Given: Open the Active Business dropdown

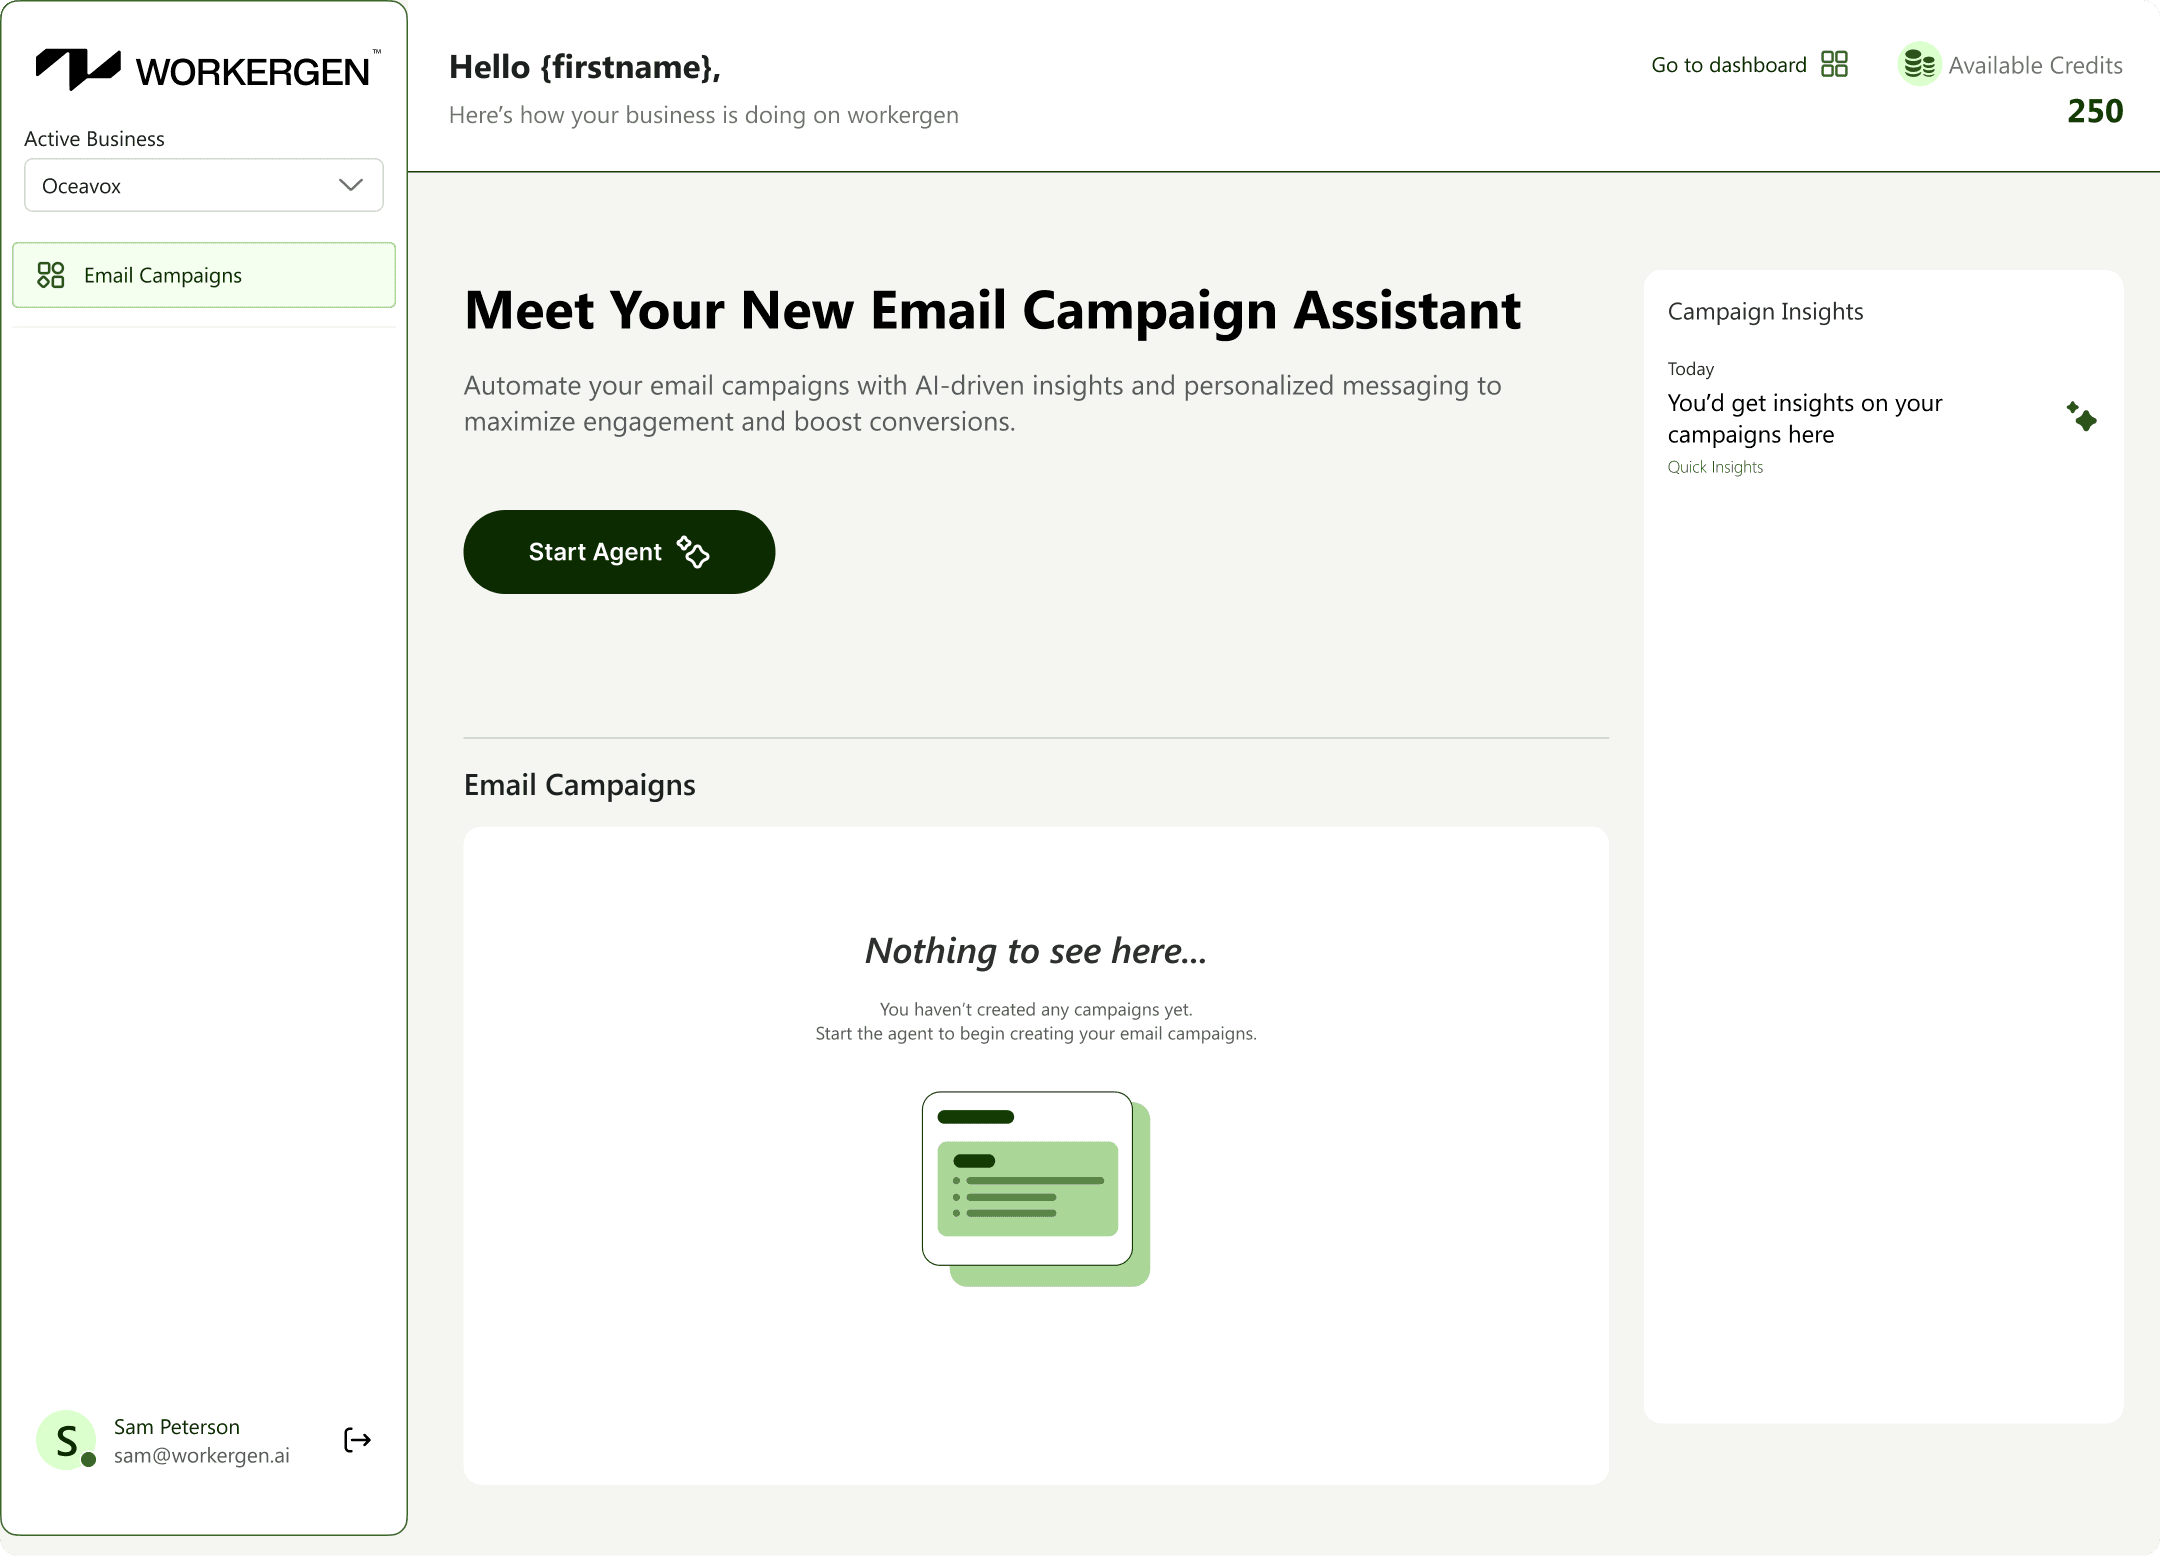Looking at the screenshot, I should click(204, 185).
